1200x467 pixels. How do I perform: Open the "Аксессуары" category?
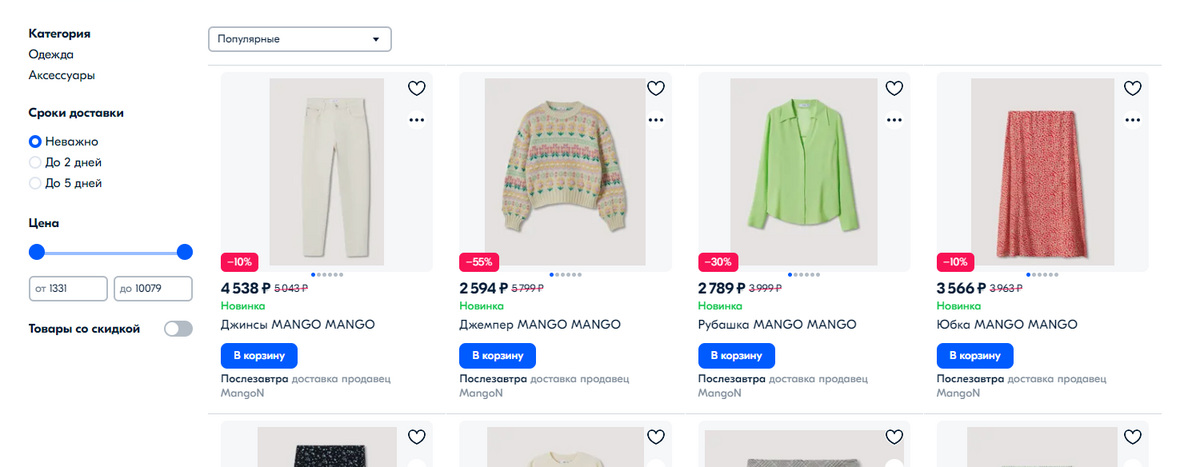62,75
